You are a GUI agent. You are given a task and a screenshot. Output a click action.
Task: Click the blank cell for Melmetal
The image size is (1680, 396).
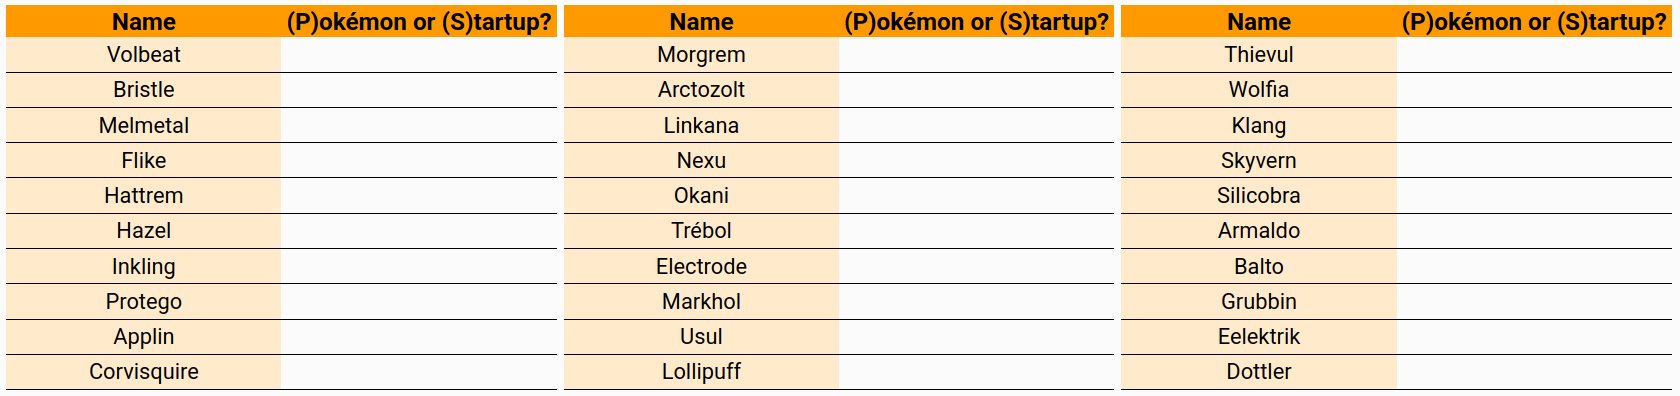click(x=418, y=125)
